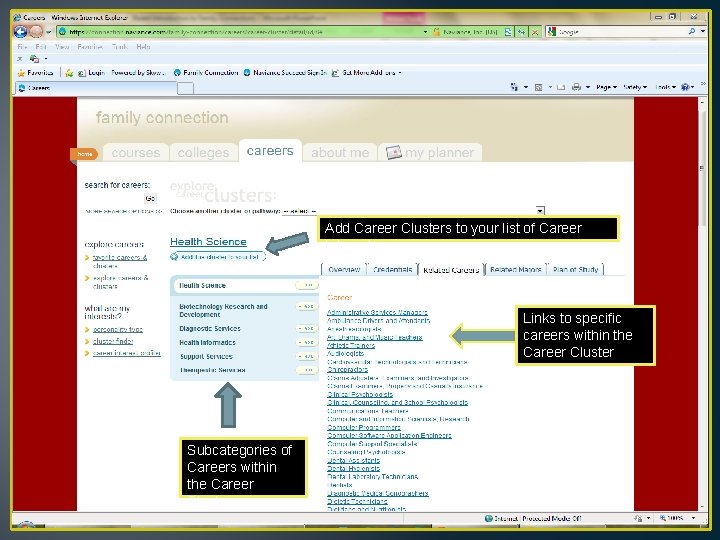The image size is (720, 540).
Task: Click the New Tab button
Action: pos(186,88)
